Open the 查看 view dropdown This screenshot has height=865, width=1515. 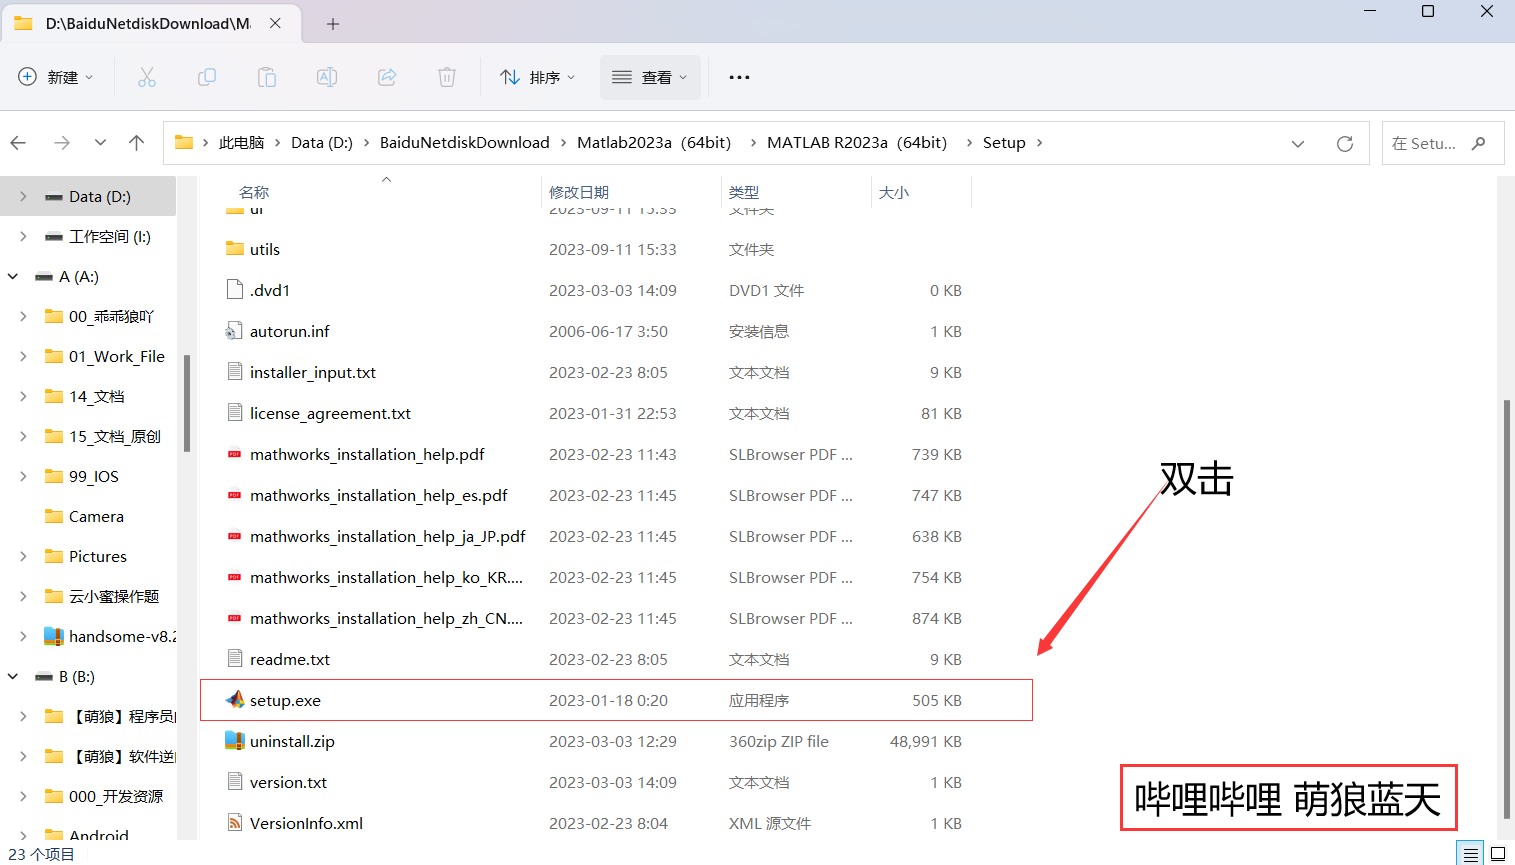650,77
